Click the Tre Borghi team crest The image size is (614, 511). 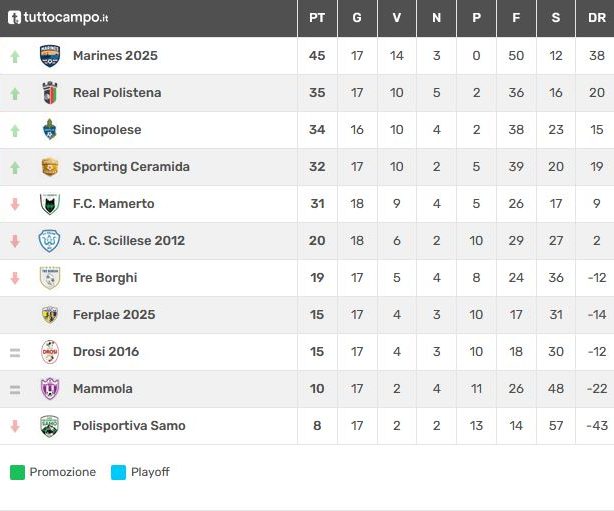click(49, 278)
